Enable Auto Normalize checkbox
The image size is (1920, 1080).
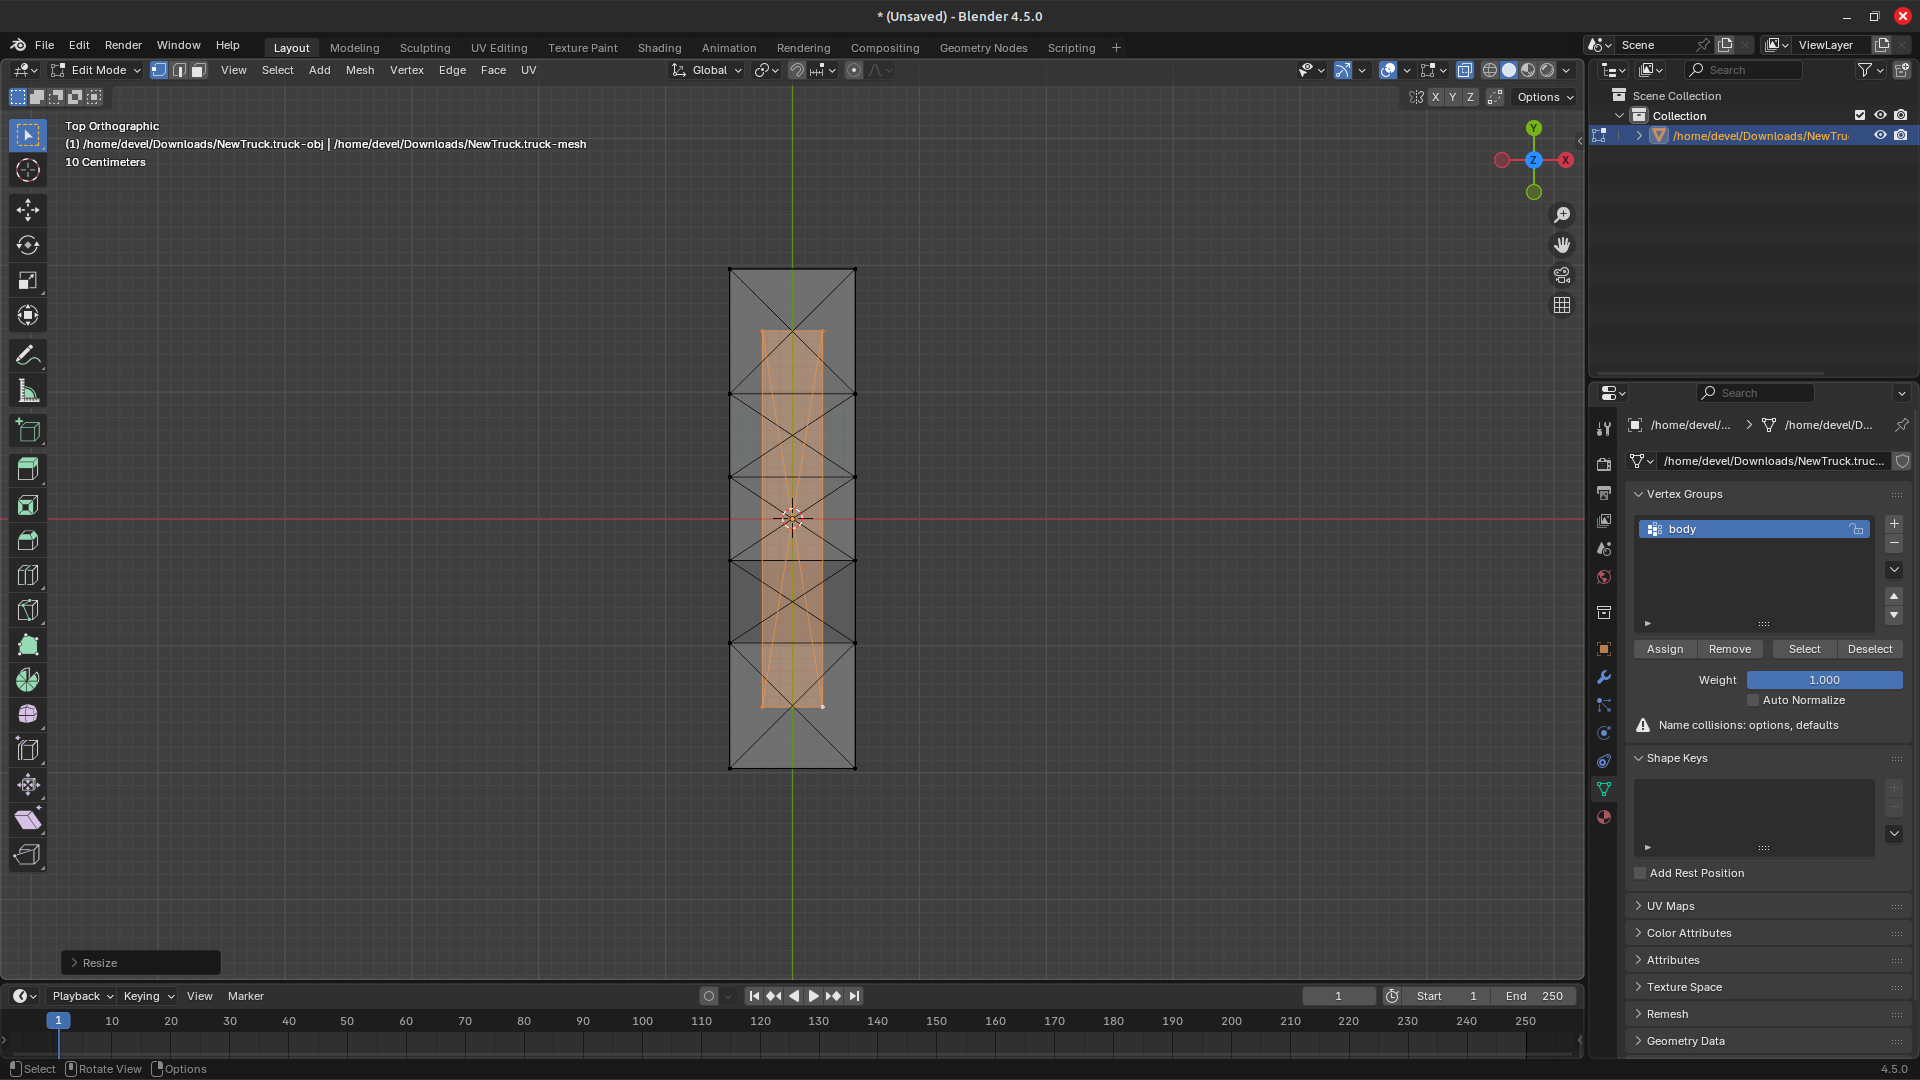point(1753,700)
